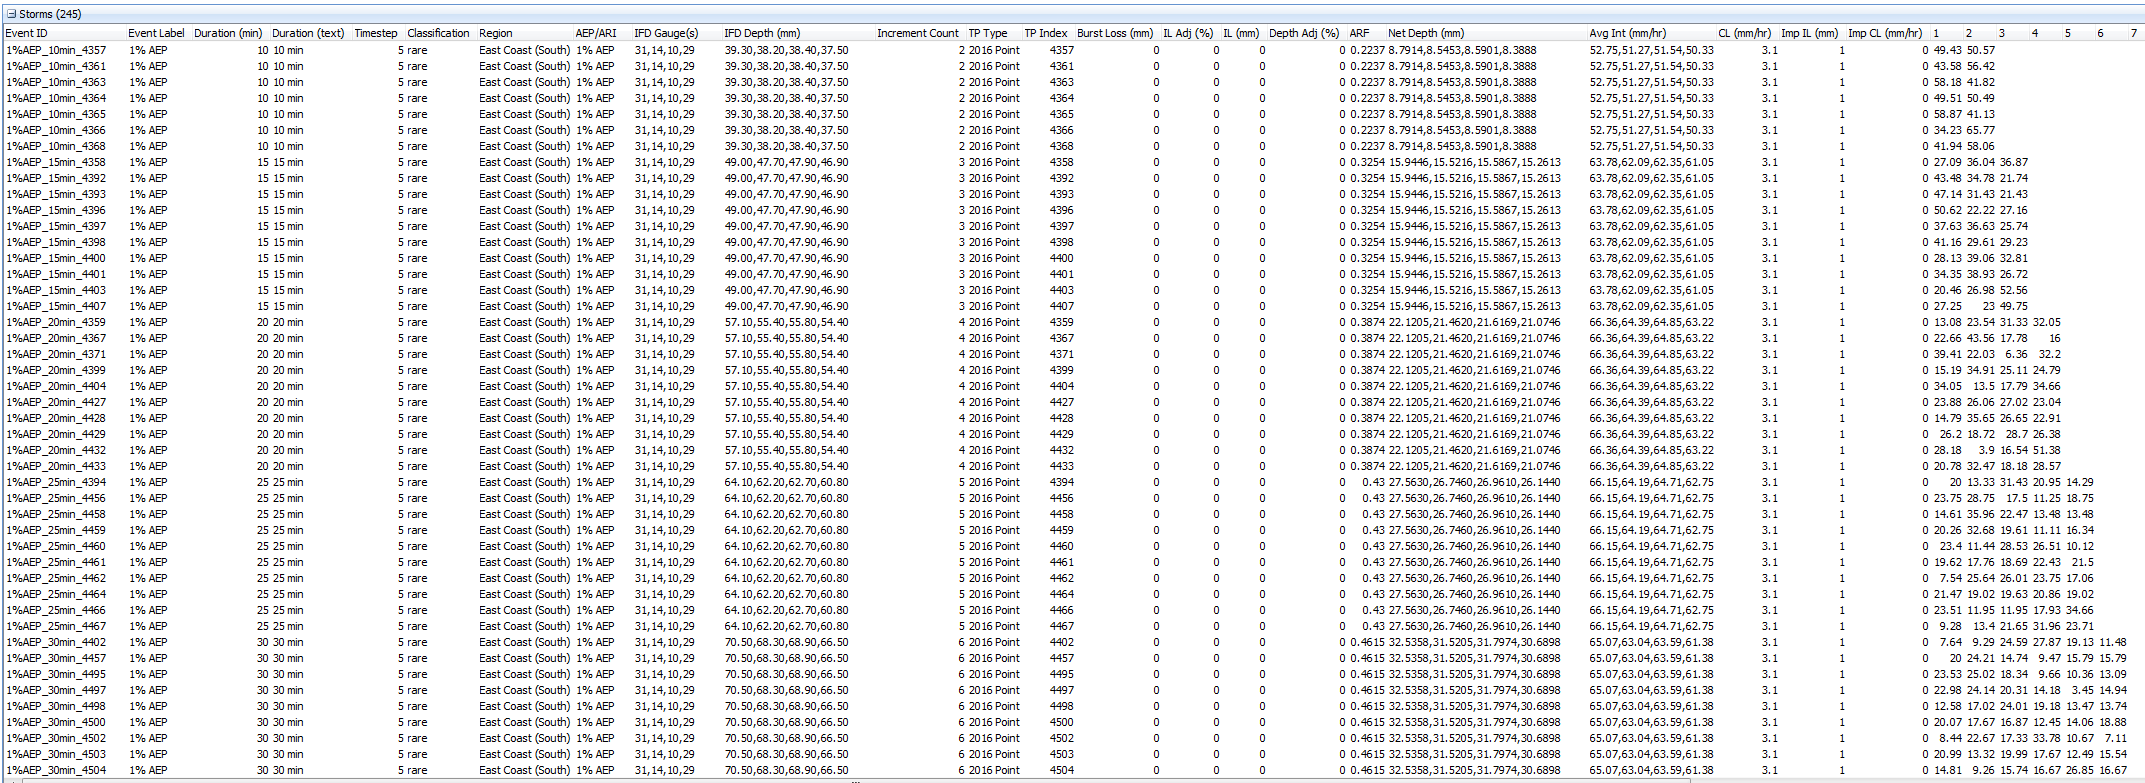This screenshot has width=2145, height=783.
Task: Sort by the Event ID column header
Action: click(27, 33)
